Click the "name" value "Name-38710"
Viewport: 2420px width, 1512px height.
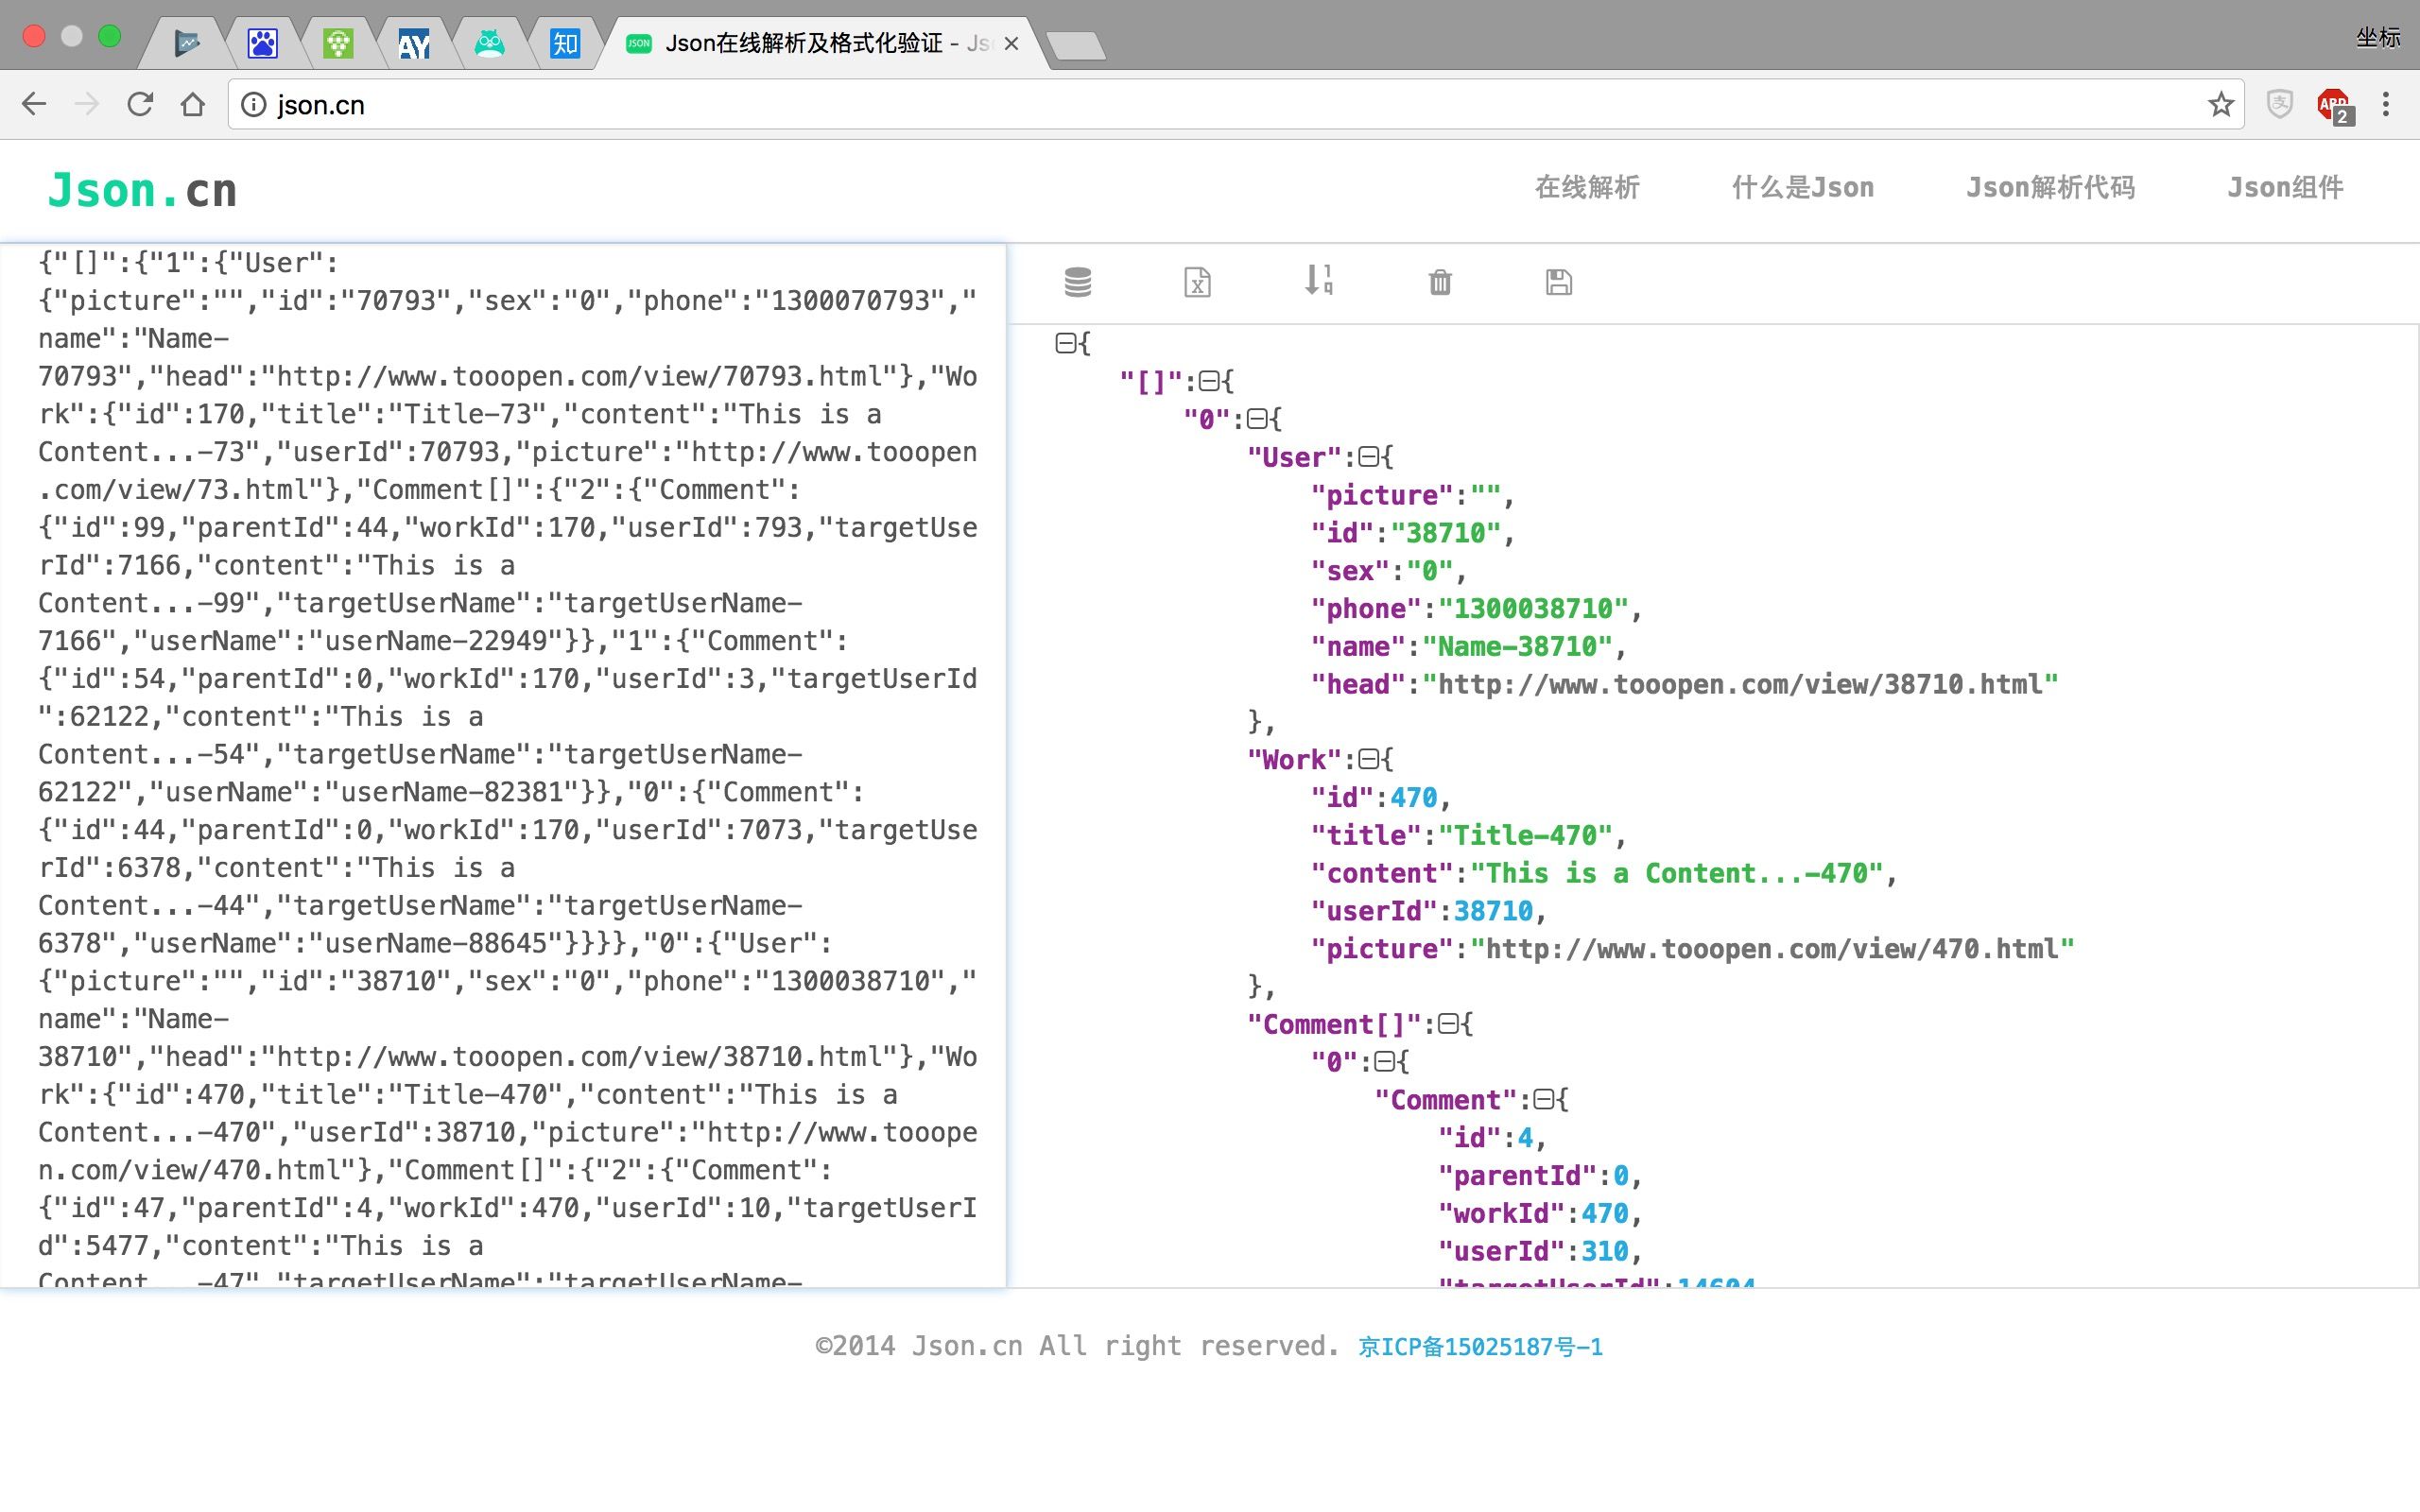click(x=1517, y=647)
